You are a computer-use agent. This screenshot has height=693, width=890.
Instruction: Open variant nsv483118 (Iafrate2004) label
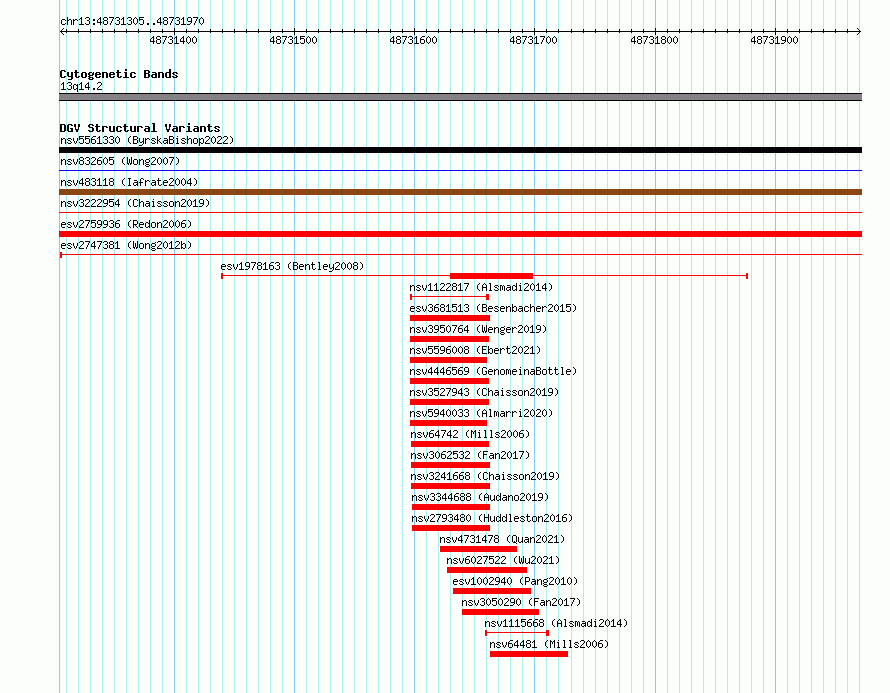pyautogui.click(x=129, y=182)
